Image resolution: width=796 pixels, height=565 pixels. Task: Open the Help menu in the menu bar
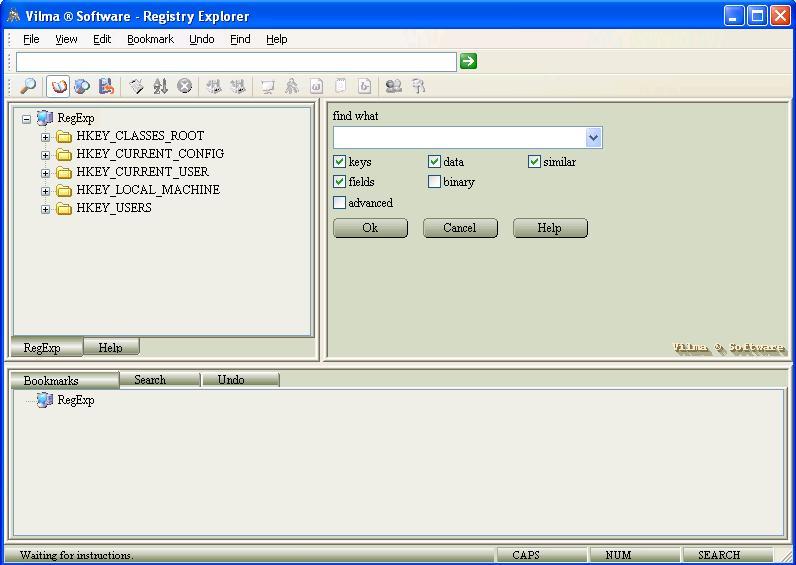277,39
